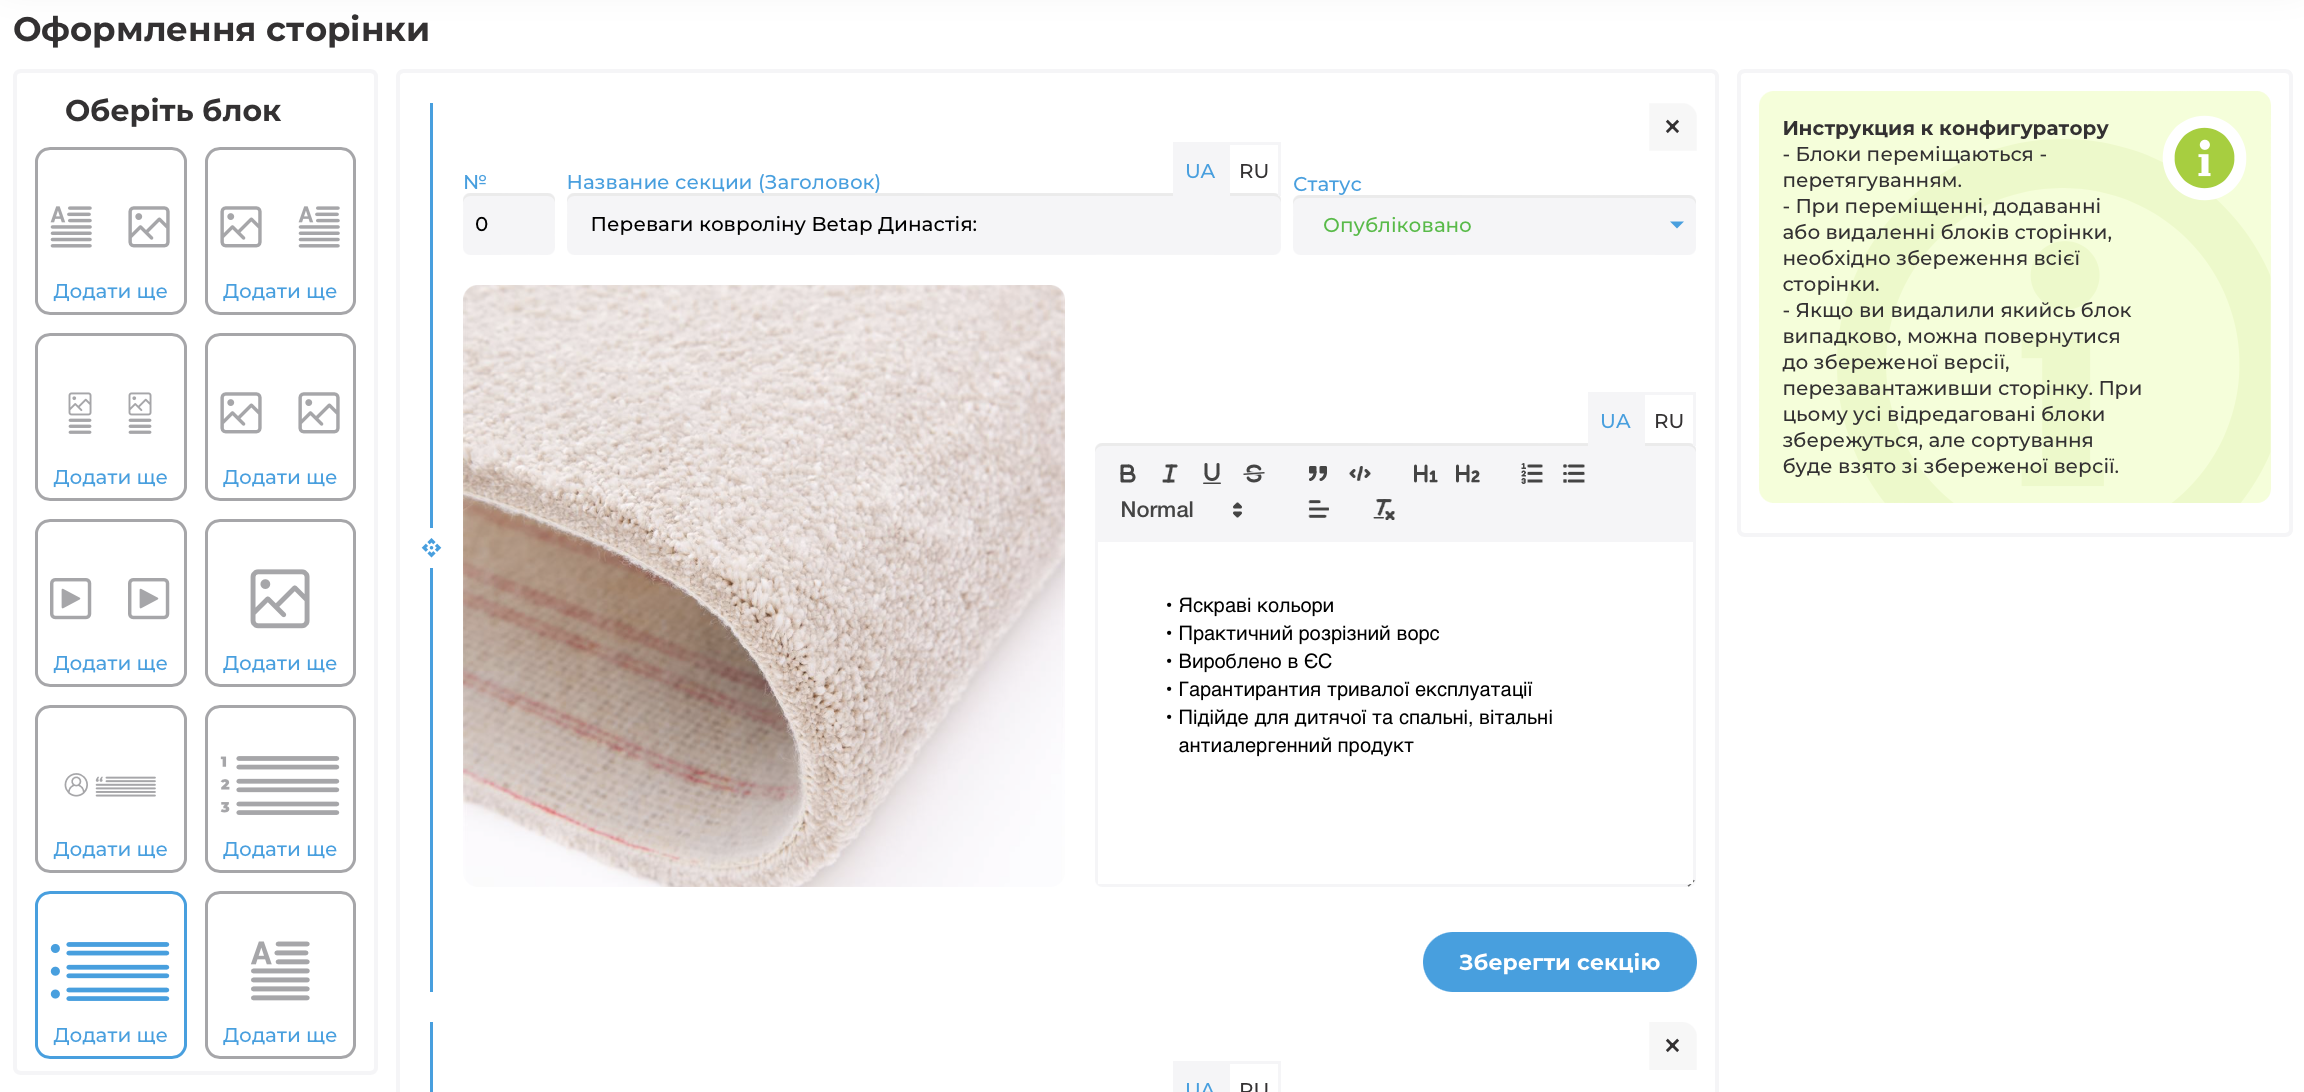Add the testimonial quote block

pyautogui.click(x=111, y=789)
